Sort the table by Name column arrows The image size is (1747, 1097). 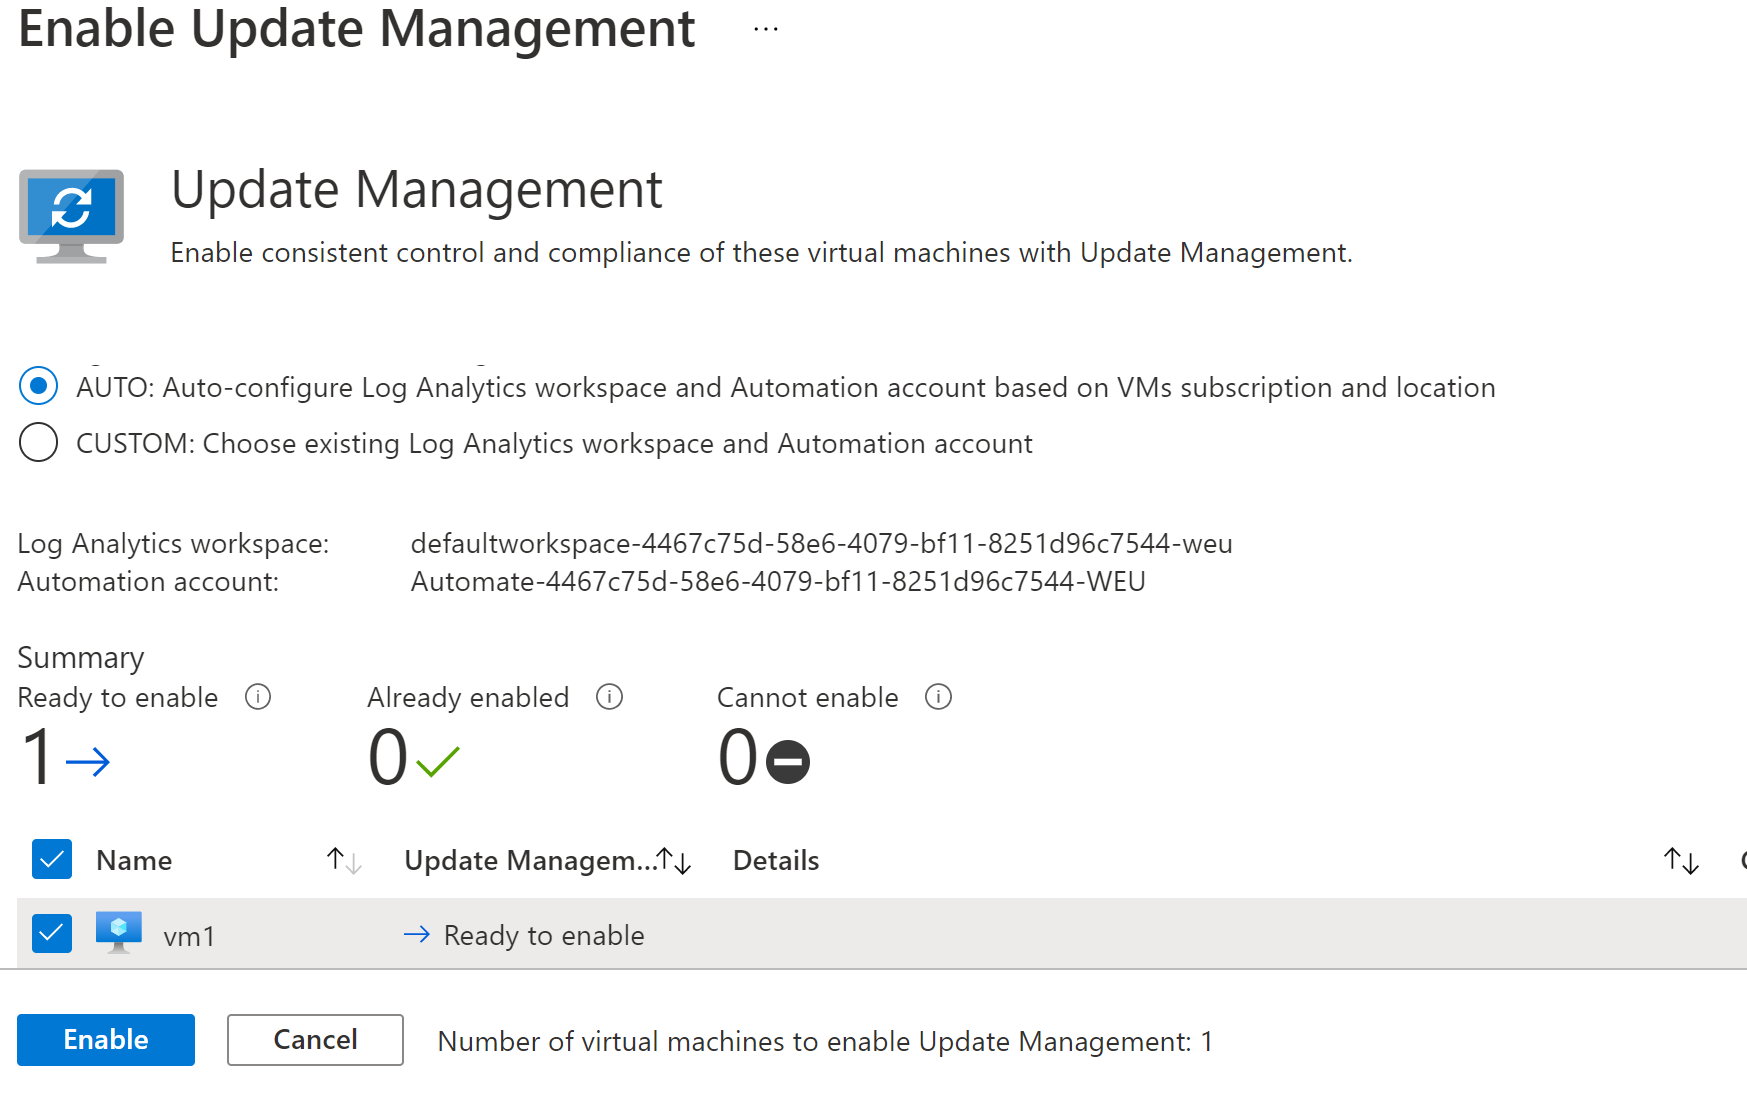[x=344, y=860]
